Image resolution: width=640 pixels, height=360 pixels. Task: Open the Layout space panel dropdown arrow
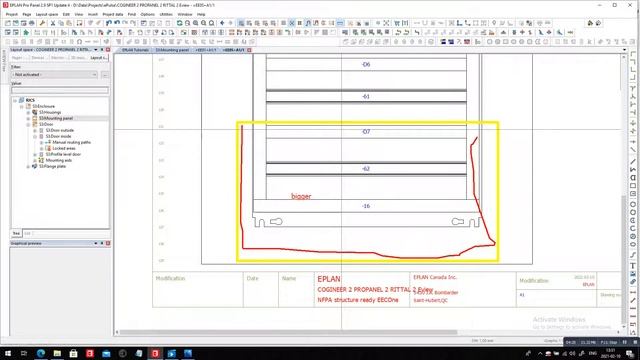click(96, 50)
